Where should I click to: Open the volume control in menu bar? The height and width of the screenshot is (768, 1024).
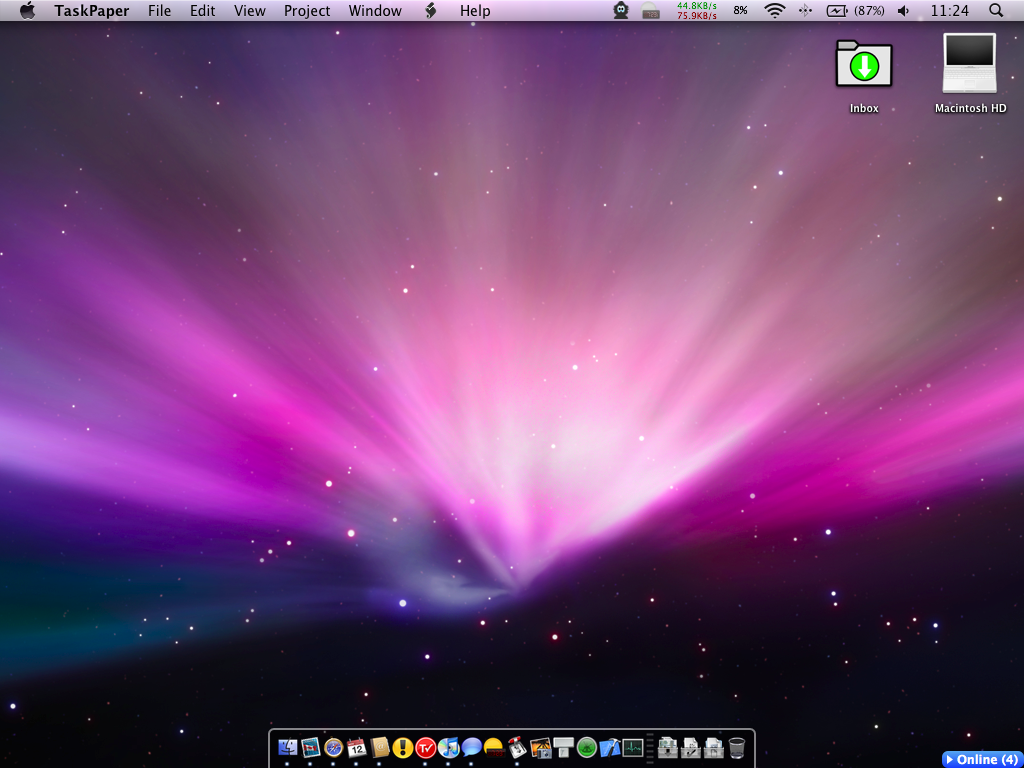coord(904,10)
